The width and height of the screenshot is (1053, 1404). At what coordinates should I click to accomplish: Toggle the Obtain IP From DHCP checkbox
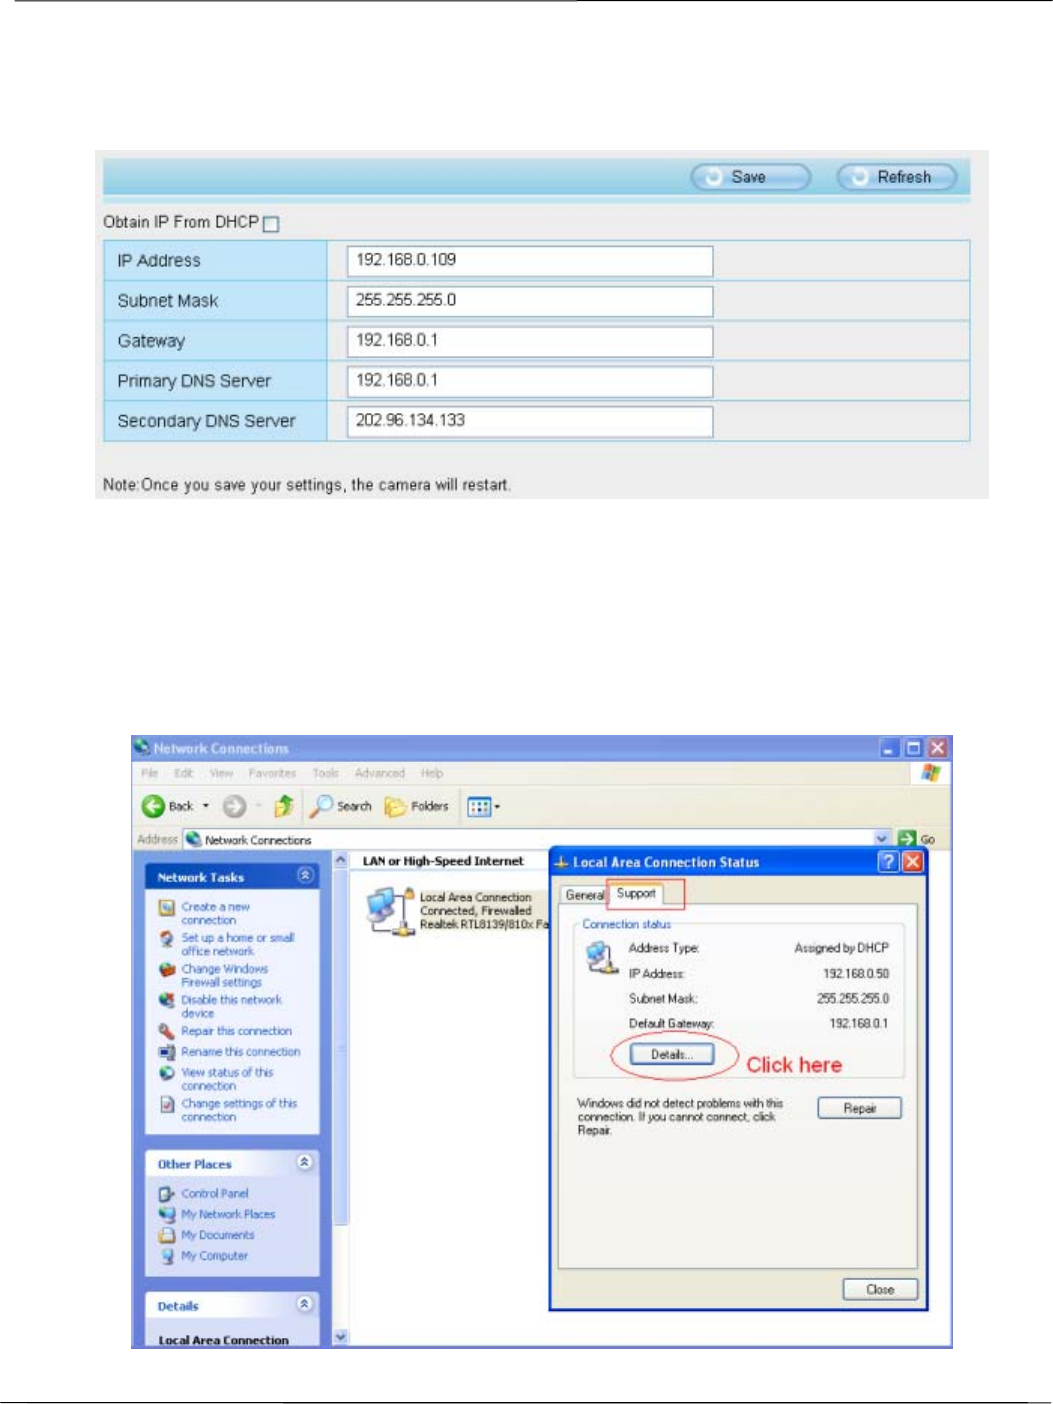click(x=271, y=224)
